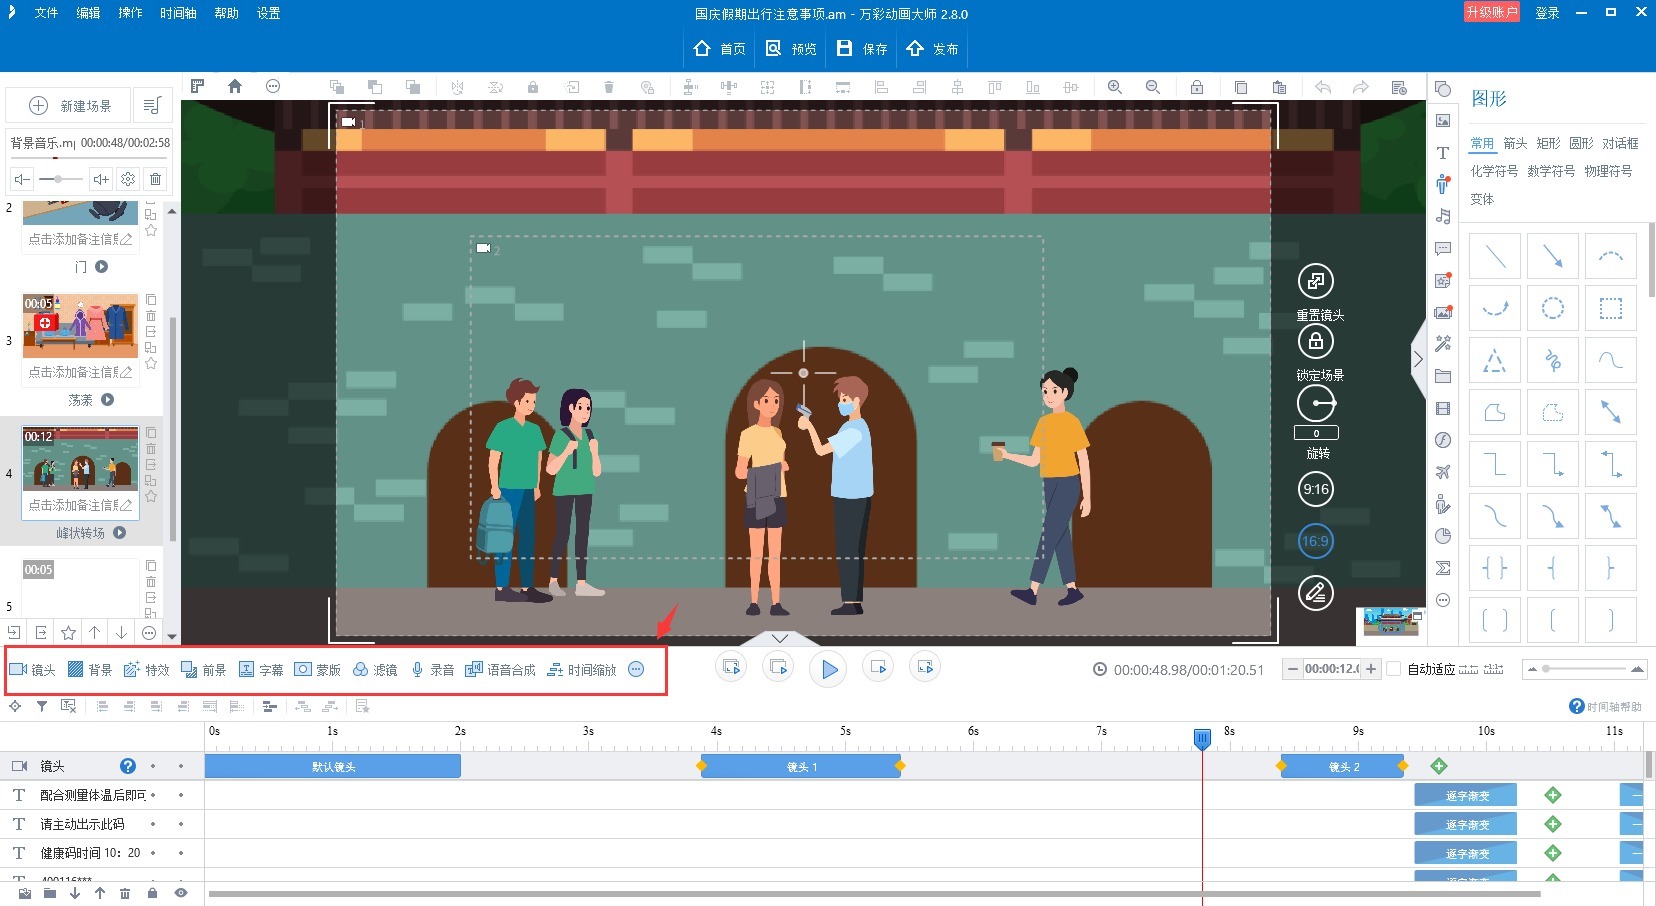Click the redo arrow in canvas toolbar
Image resolution: width=1656 pixels, height=906 pixels.
(1361, 87)
